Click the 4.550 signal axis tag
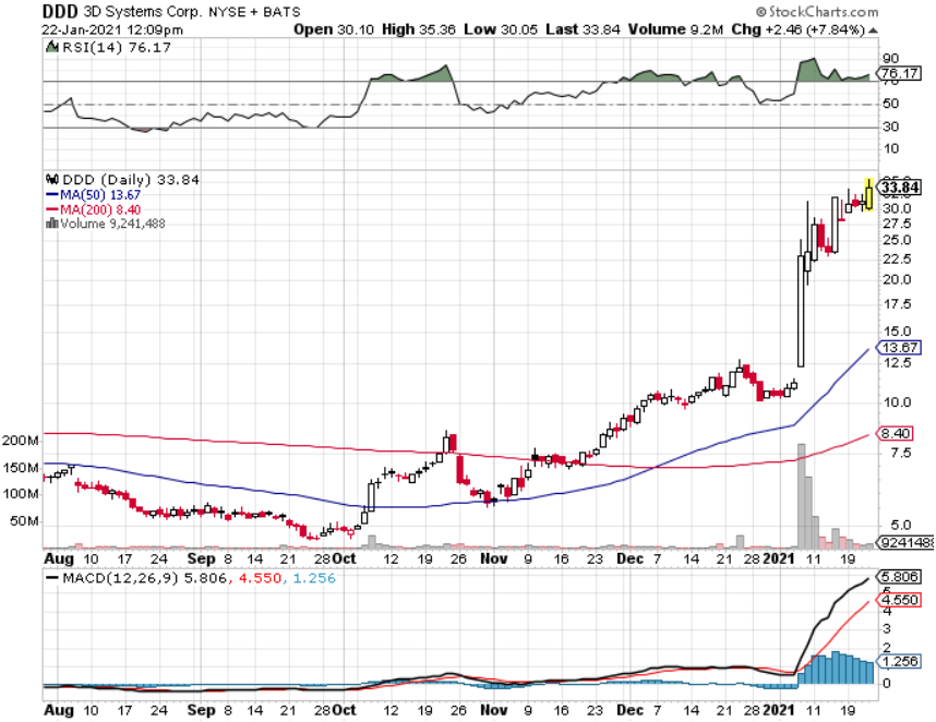 point(899,600)
